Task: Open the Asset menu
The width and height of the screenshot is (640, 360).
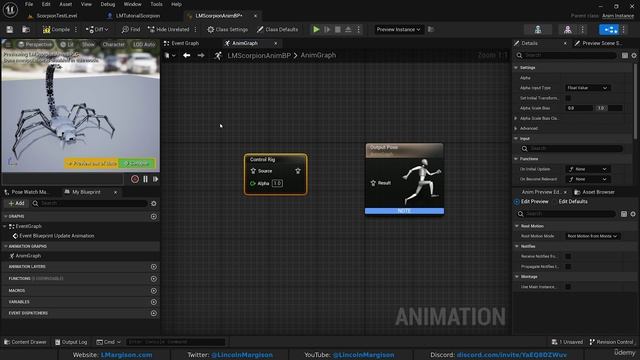Action: [x=66, y=4]
